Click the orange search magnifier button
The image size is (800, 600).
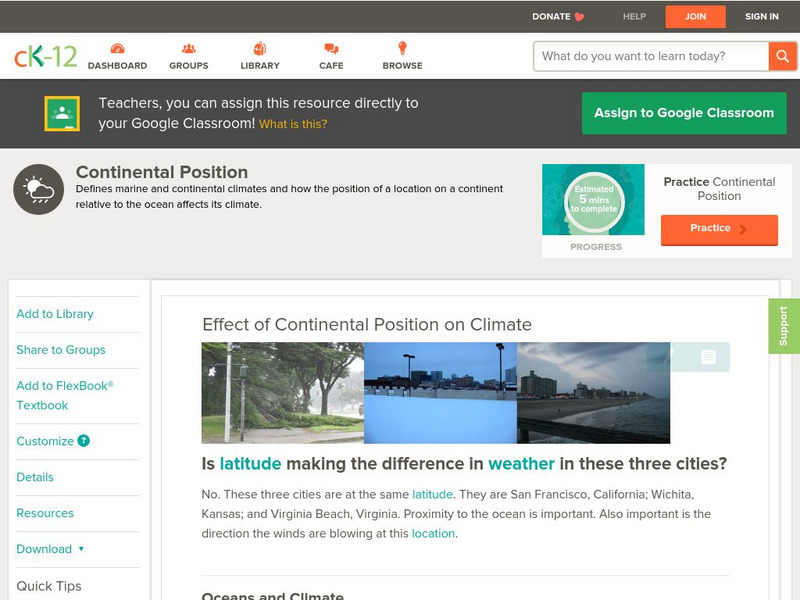(x=782, y=56)
